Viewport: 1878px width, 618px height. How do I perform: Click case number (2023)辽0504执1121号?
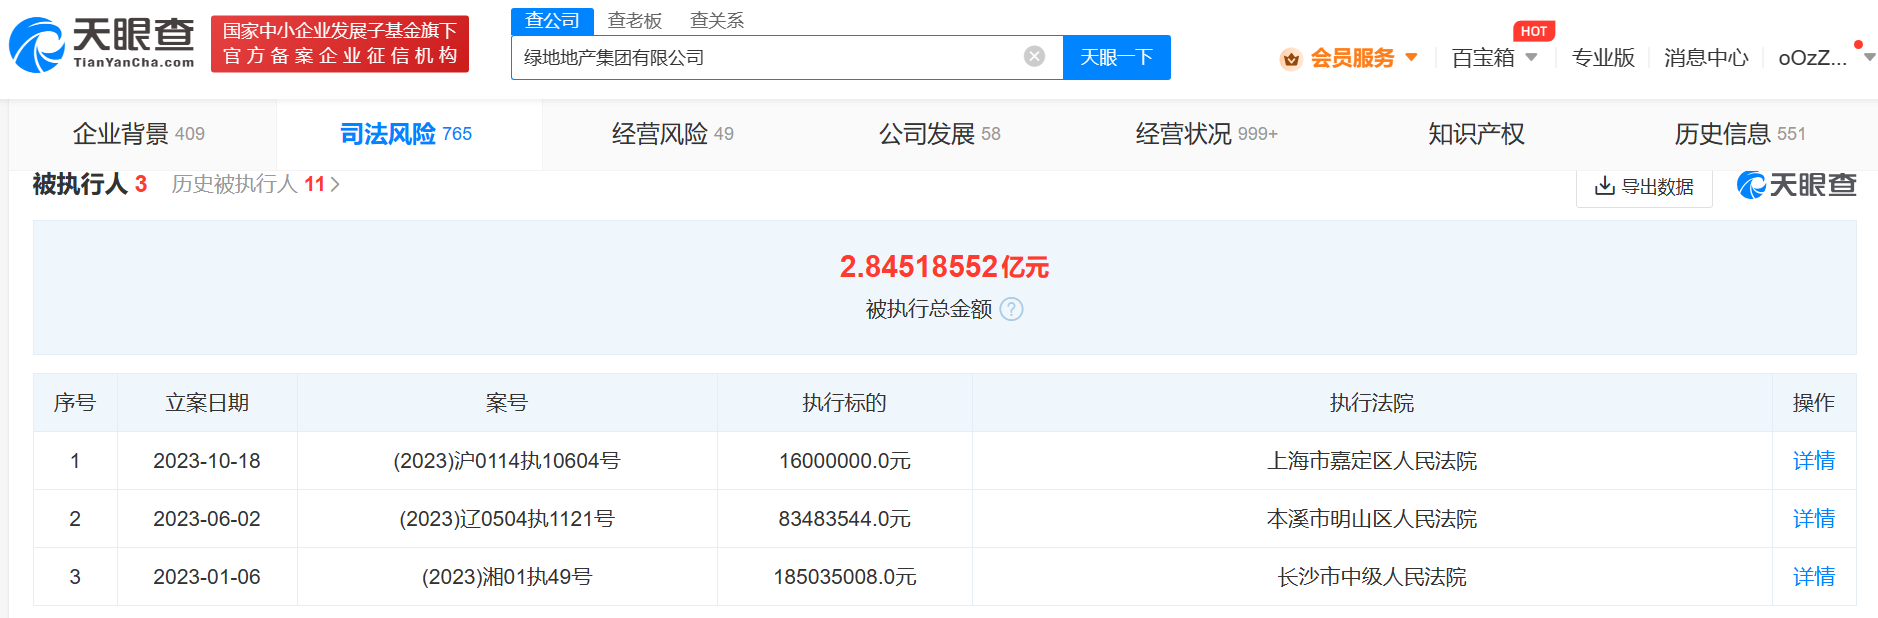click(507, 519)
